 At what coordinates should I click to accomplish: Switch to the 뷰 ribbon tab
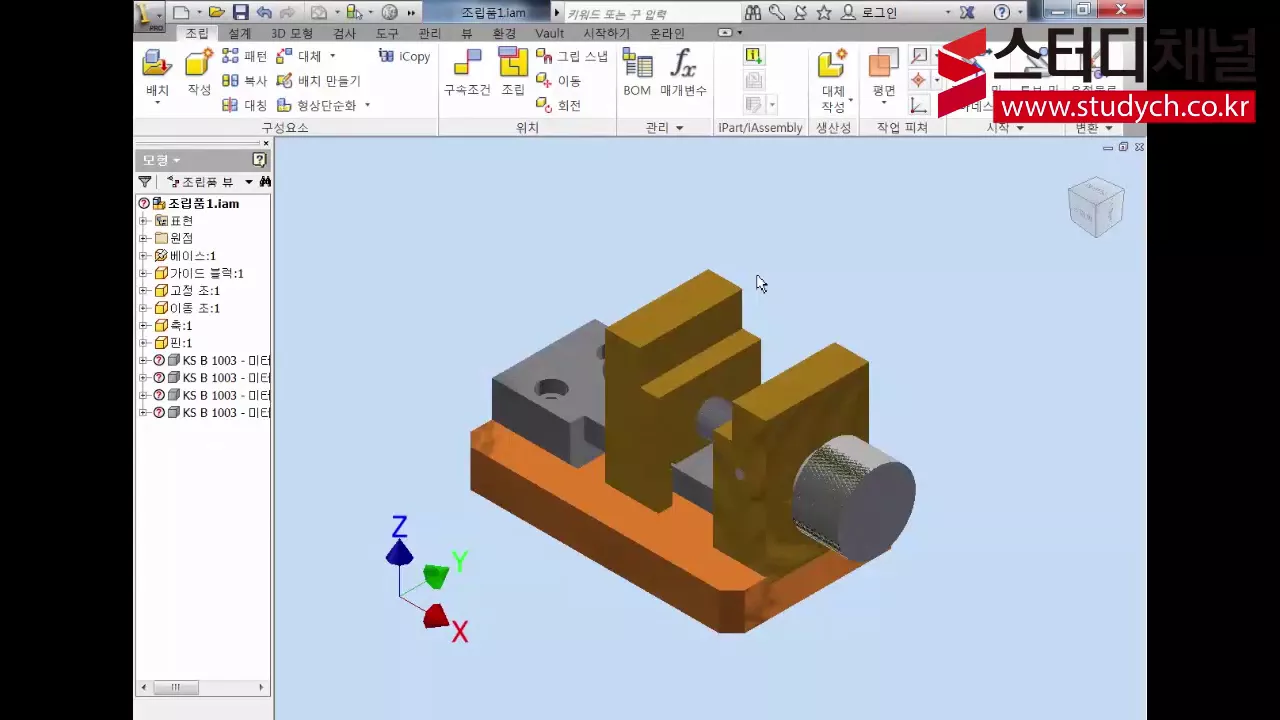467,33
